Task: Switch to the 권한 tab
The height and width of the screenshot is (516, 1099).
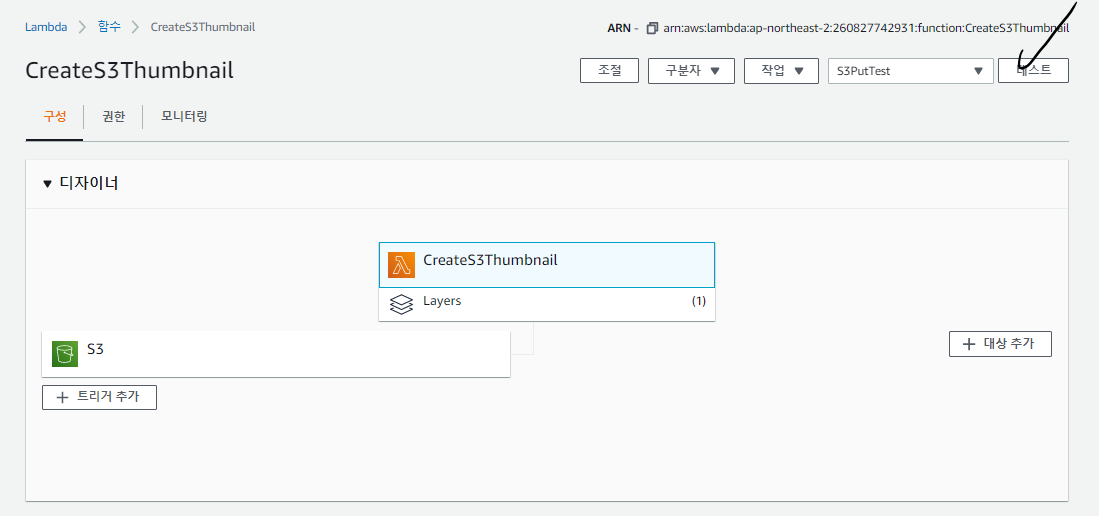Action: (x=114, y=116)
